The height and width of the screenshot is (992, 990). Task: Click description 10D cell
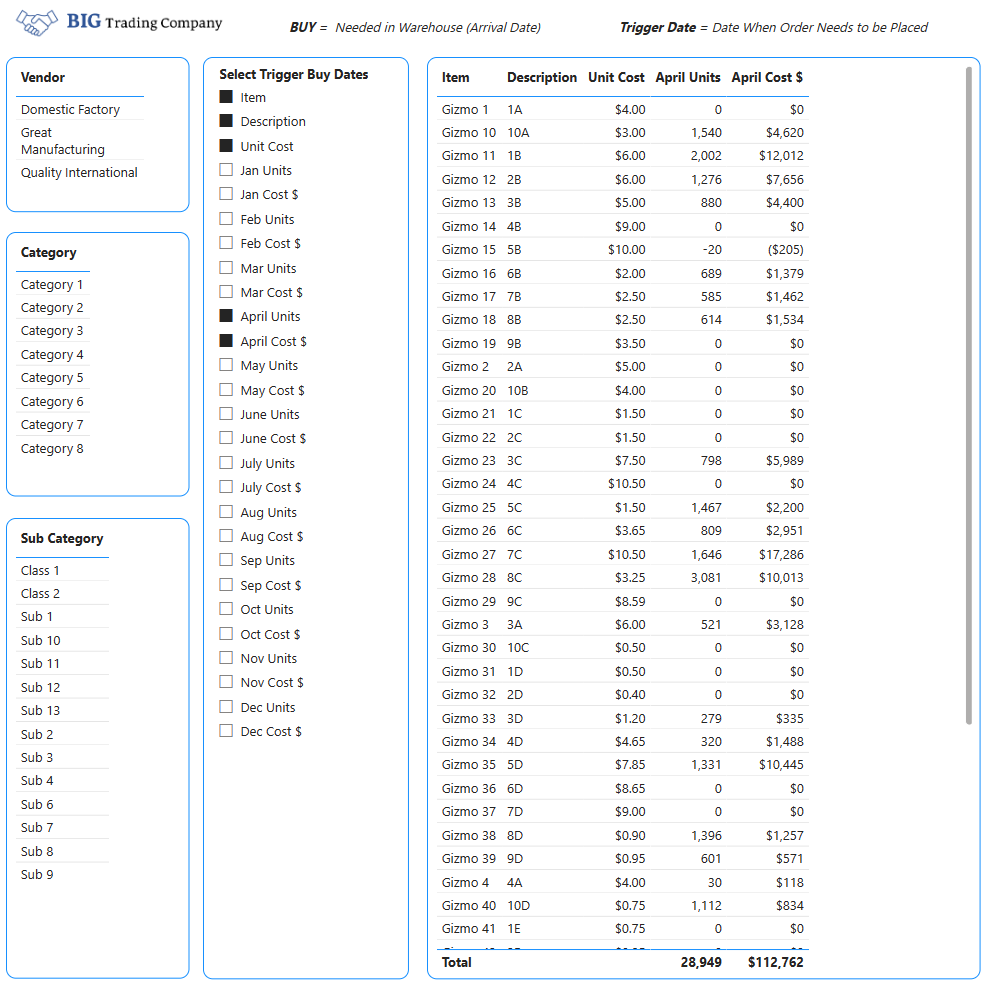point(518,906)
